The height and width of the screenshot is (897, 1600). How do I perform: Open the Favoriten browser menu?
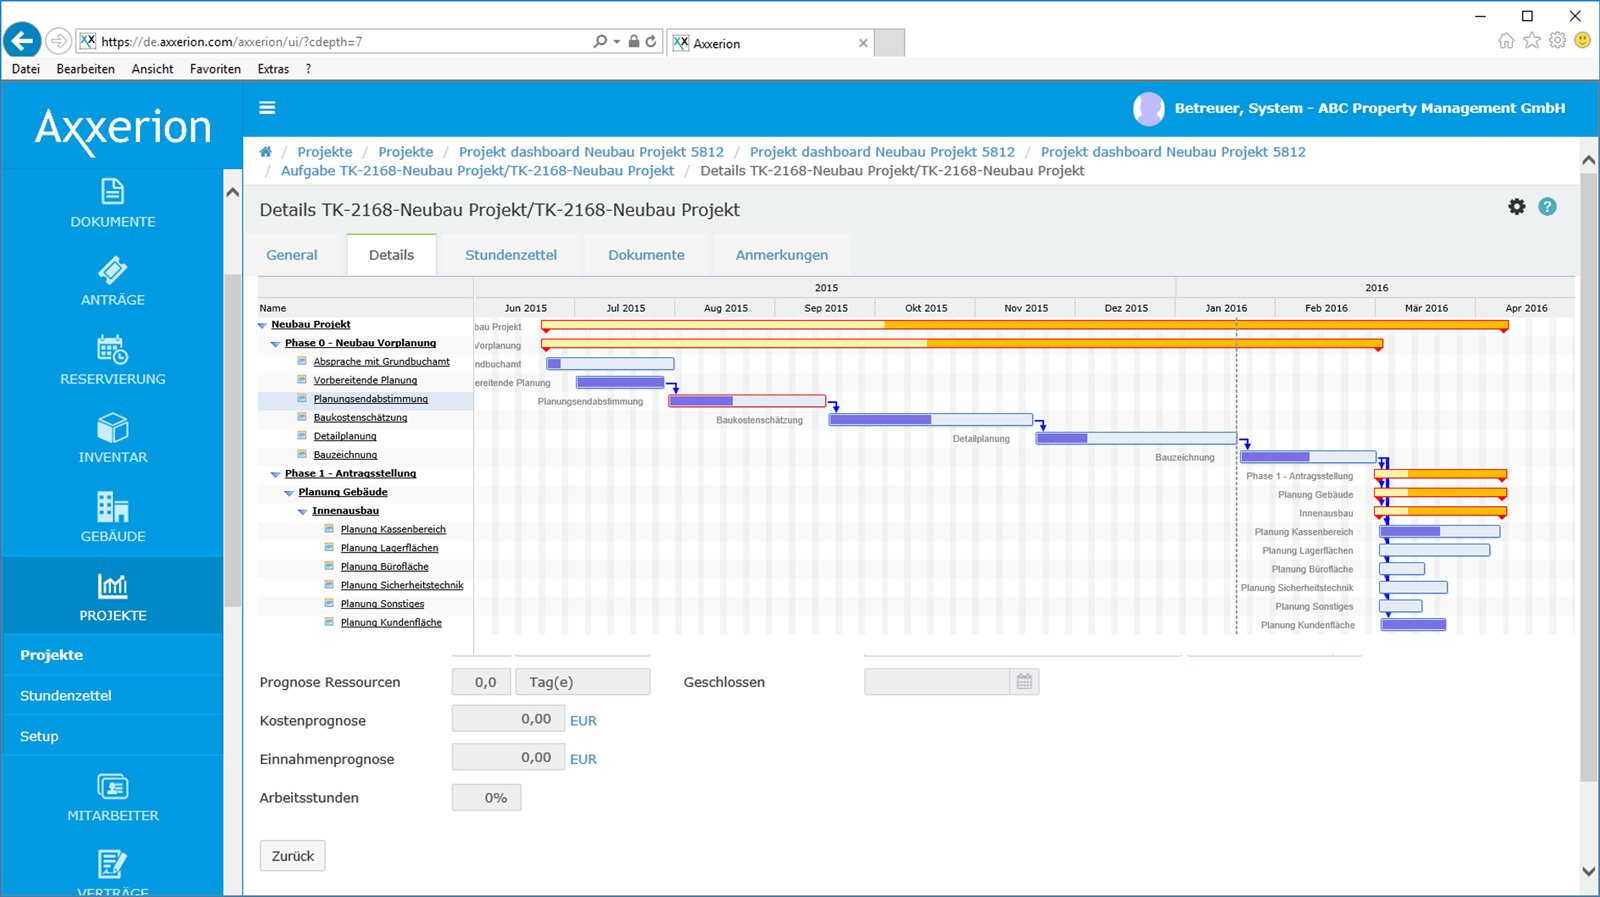[215, 69]
